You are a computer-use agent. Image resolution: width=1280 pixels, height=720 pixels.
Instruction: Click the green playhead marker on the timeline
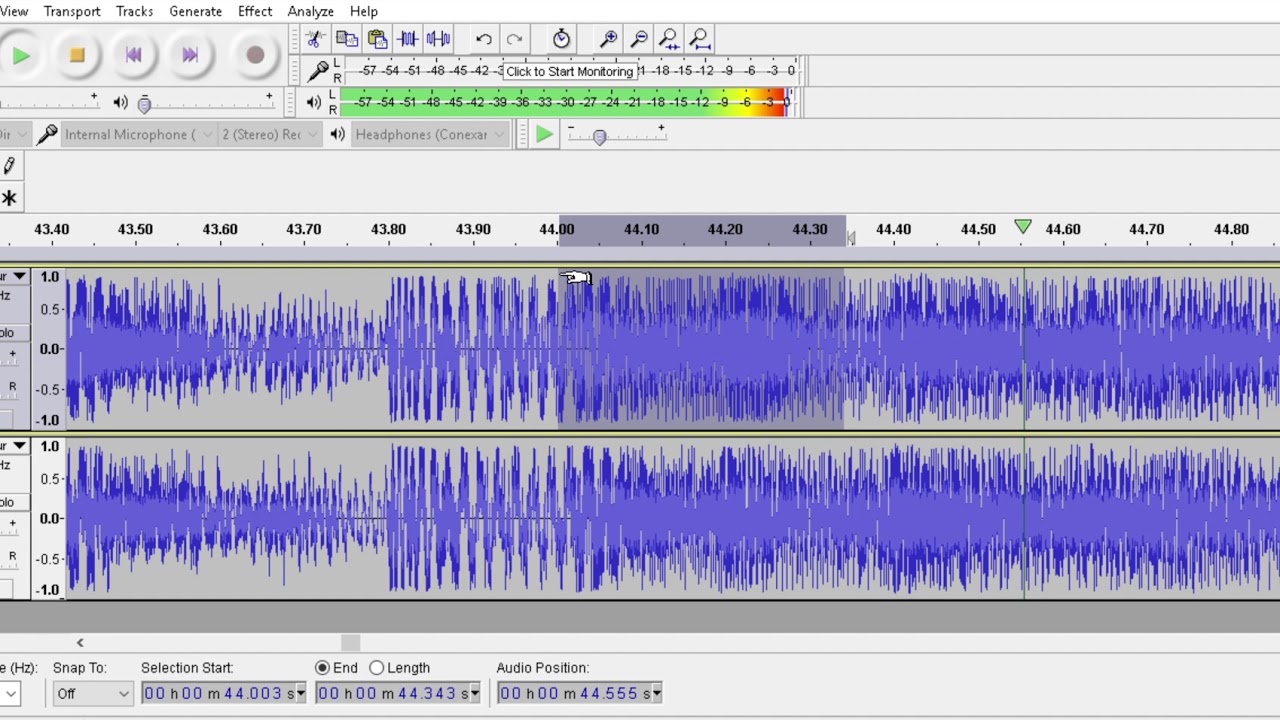pyautogui.click(x=1022, y=229)
